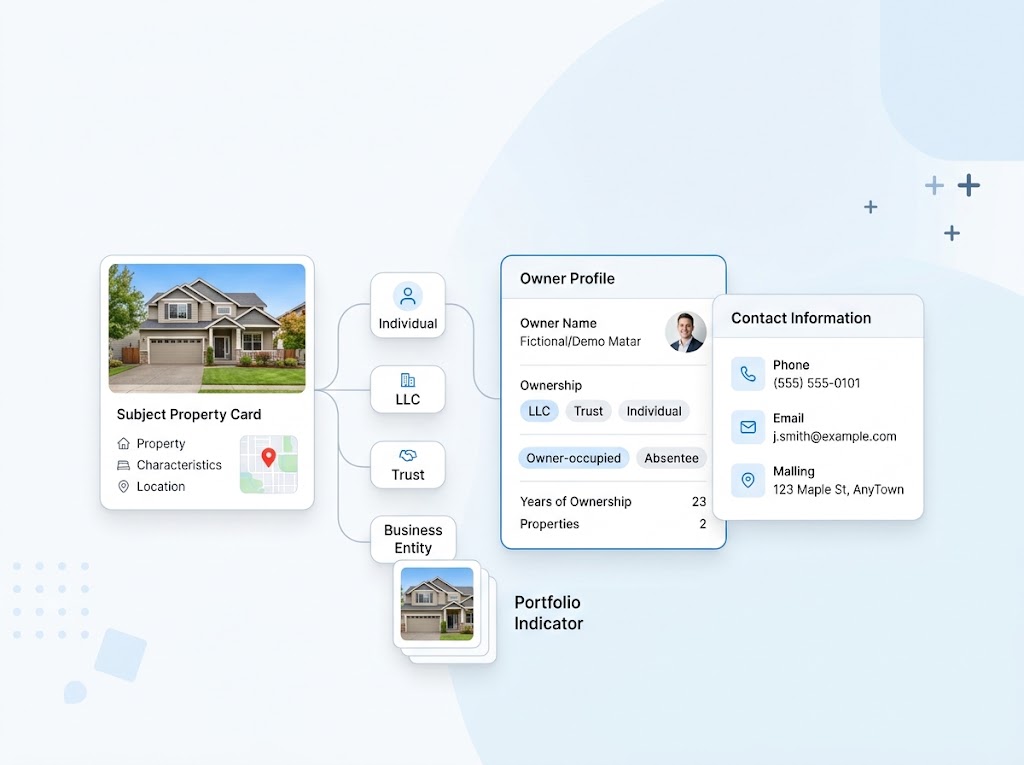The height and width of the screenshot is (765, 1024).
Task: Click the Owner Name label
Action: 558,323
